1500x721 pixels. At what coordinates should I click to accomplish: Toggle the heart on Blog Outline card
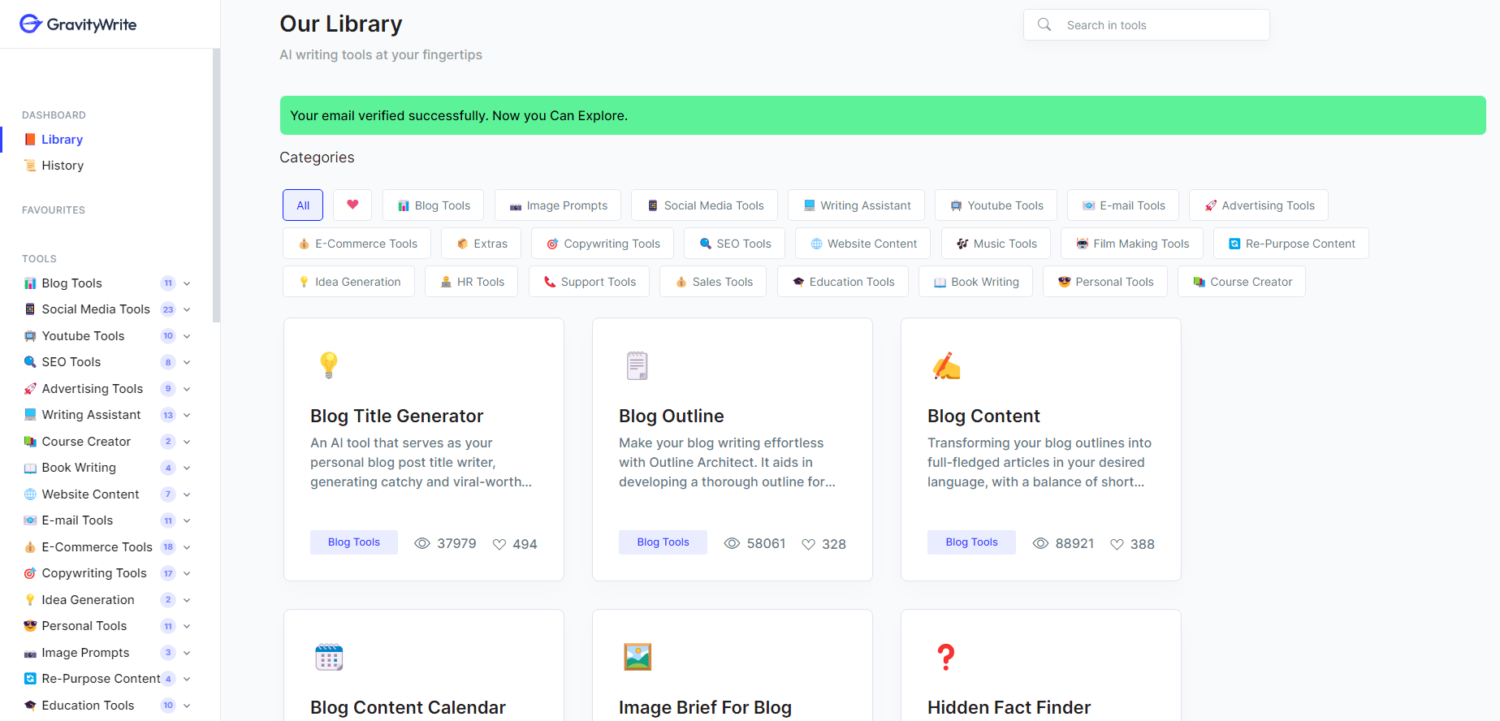pyautogui.click(x=808, y=544)
